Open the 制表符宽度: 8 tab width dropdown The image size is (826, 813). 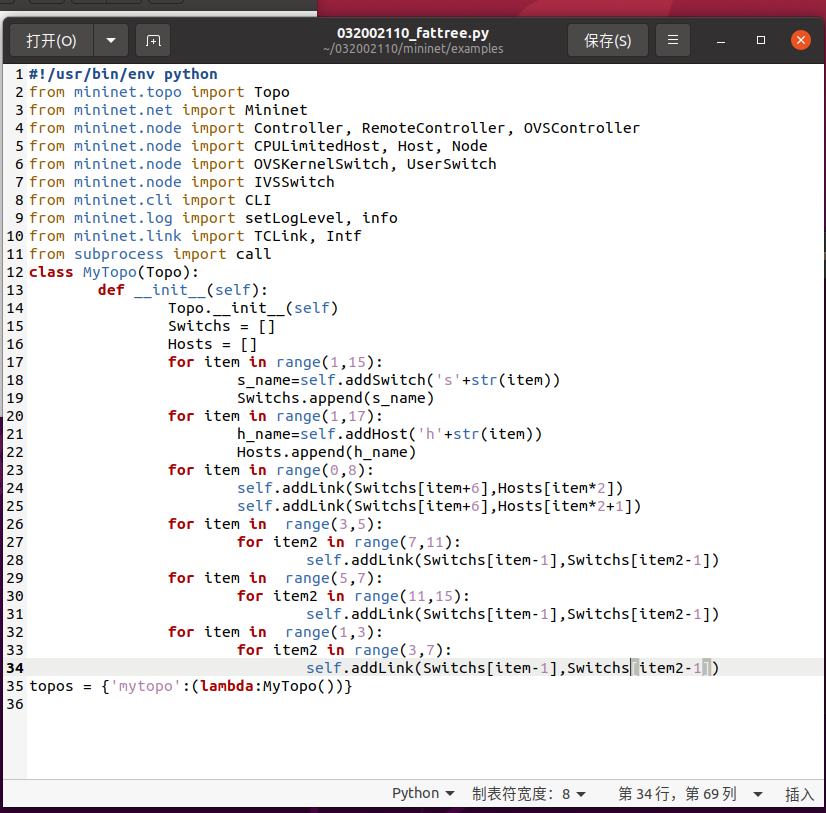click(528, 794)
